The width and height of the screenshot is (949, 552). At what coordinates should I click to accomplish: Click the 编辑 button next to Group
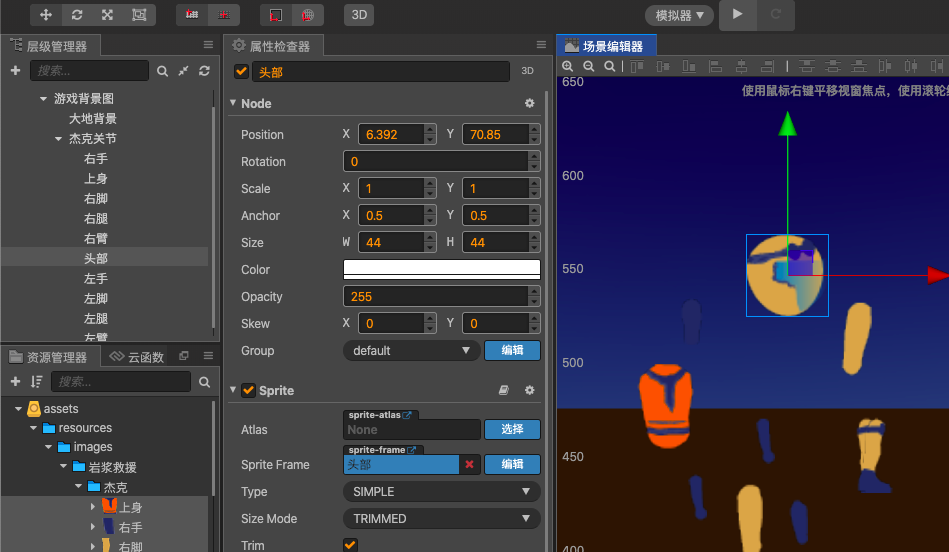512,350
